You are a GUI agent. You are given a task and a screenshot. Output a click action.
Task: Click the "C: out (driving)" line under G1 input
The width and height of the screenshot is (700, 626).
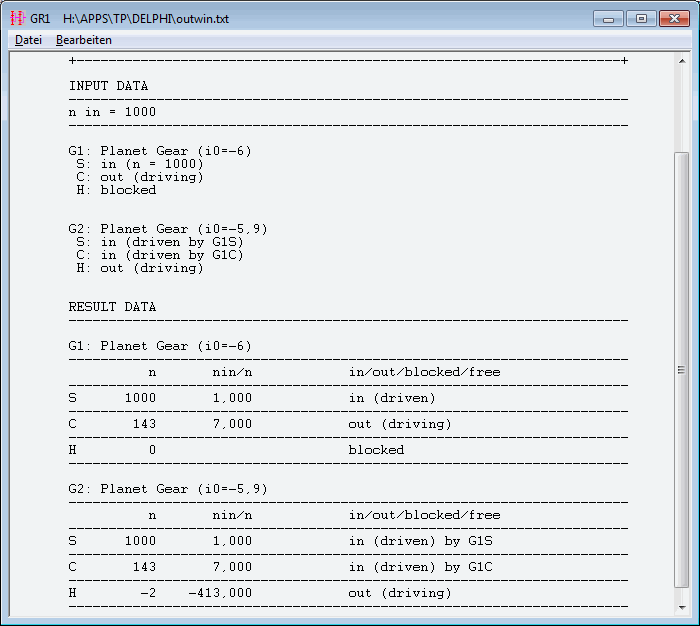pyautogui.click(x=140, y=177)
